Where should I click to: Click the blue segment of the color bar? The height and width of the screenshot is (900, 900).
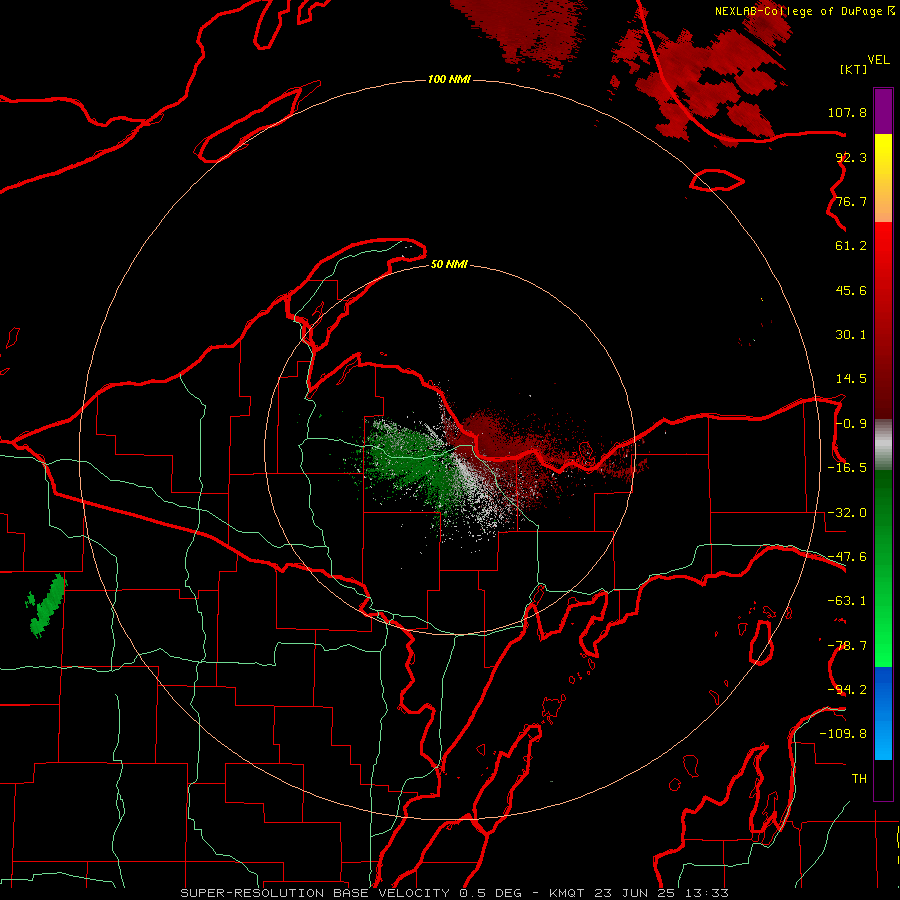pyautogui.click(x=883, y=713)
